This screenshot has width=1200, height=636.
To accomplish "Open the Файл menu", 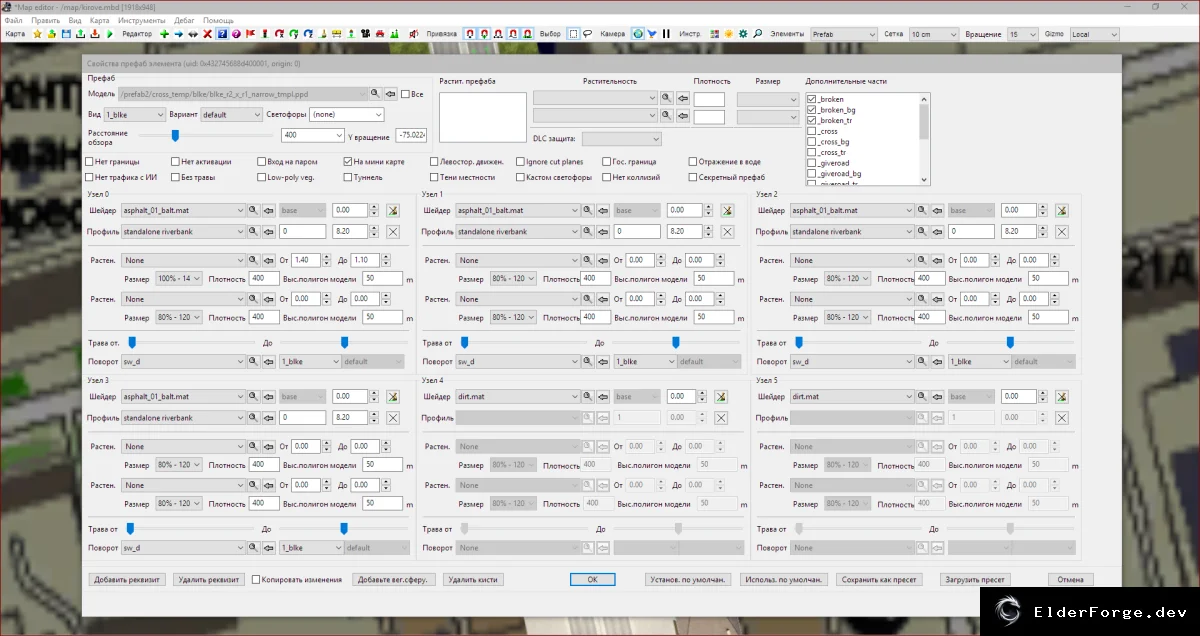I will tap(14, 20).
